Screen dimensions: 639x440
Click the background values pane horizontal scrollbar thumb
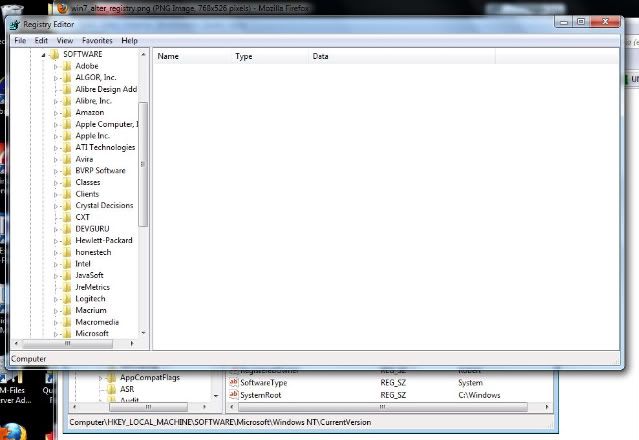(383, 407)
